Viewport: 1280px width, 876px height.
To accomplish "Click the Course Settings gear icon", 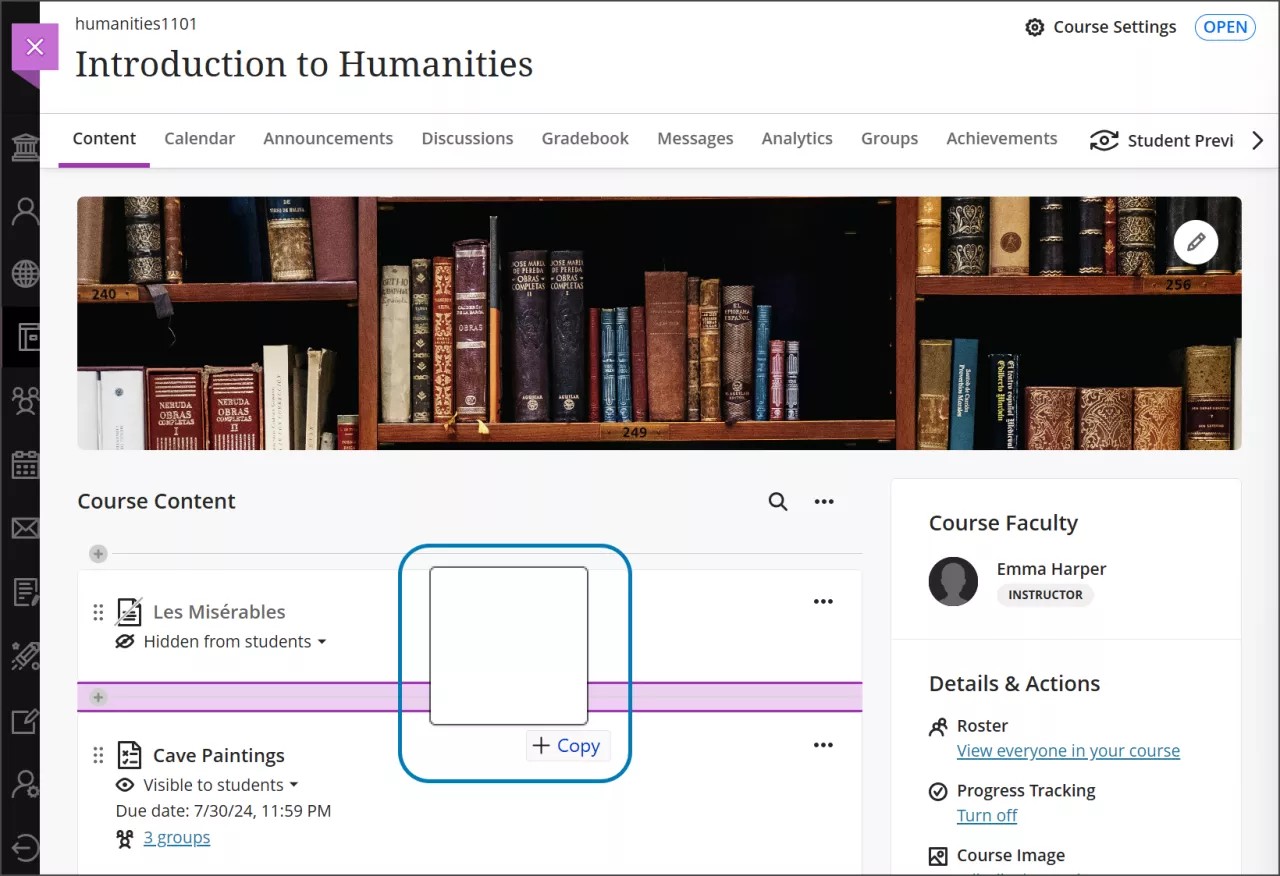I will pyautogui.click(x=1035, y=27).
